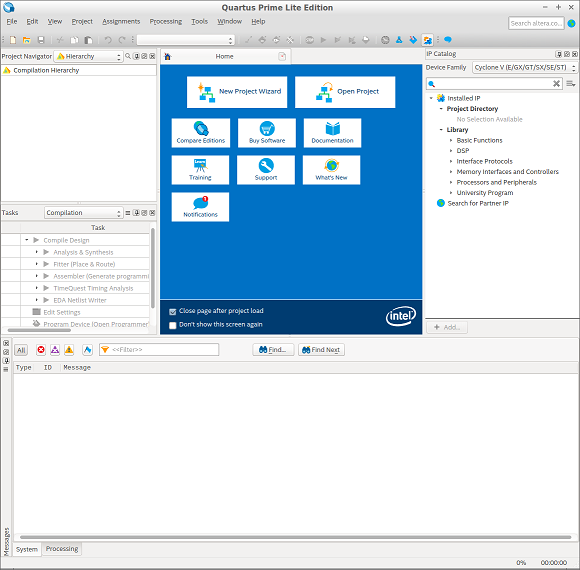The width and height of the screenshot is (580, 570).
Task: Open the Device Family dropdown
Action: pos(525,67)
